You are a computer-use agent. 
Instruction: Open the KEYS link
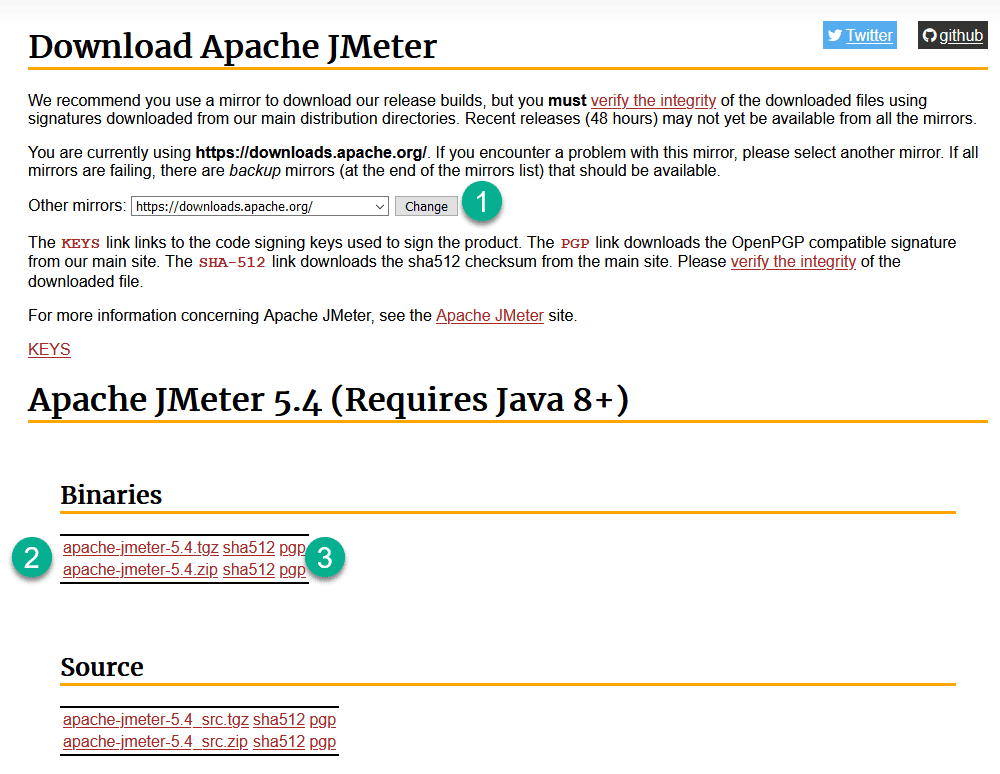tap(48, 349)
